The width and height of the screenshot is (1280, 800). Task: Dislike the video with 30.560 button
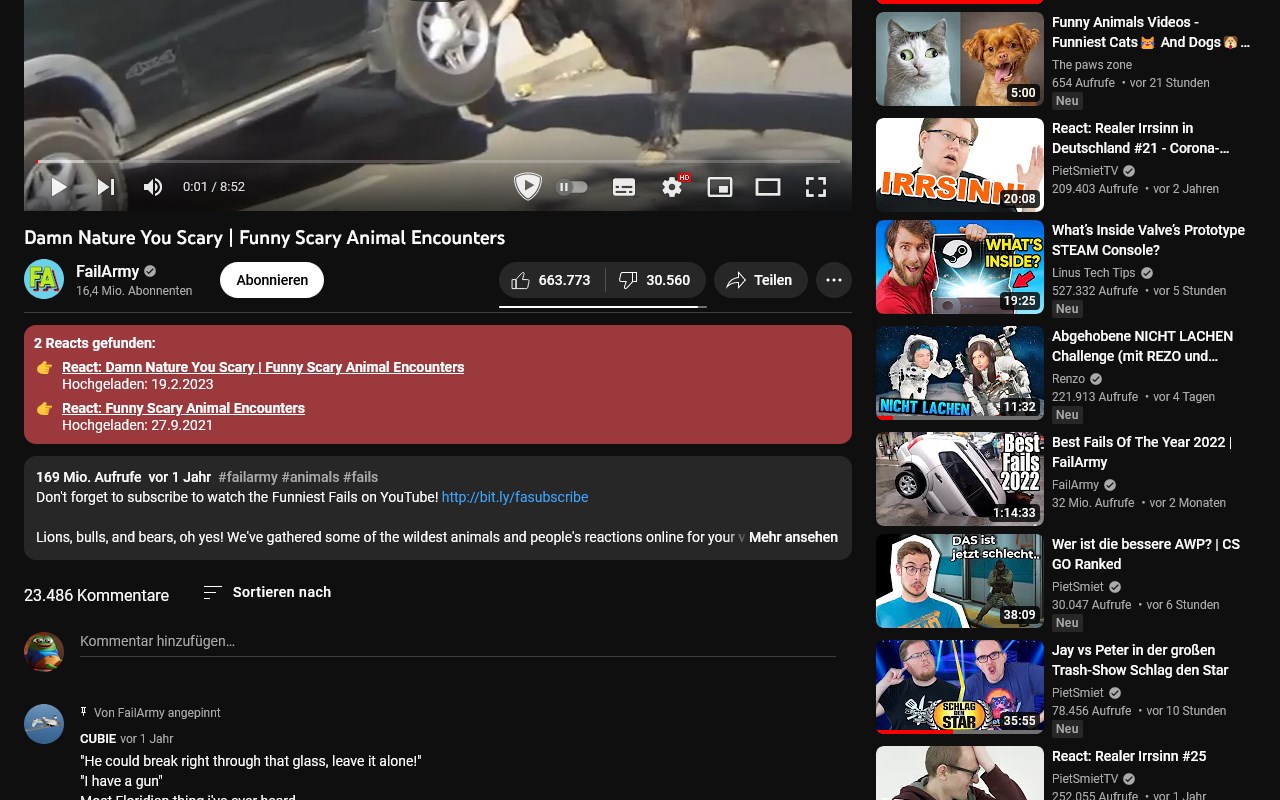(655, 280)
